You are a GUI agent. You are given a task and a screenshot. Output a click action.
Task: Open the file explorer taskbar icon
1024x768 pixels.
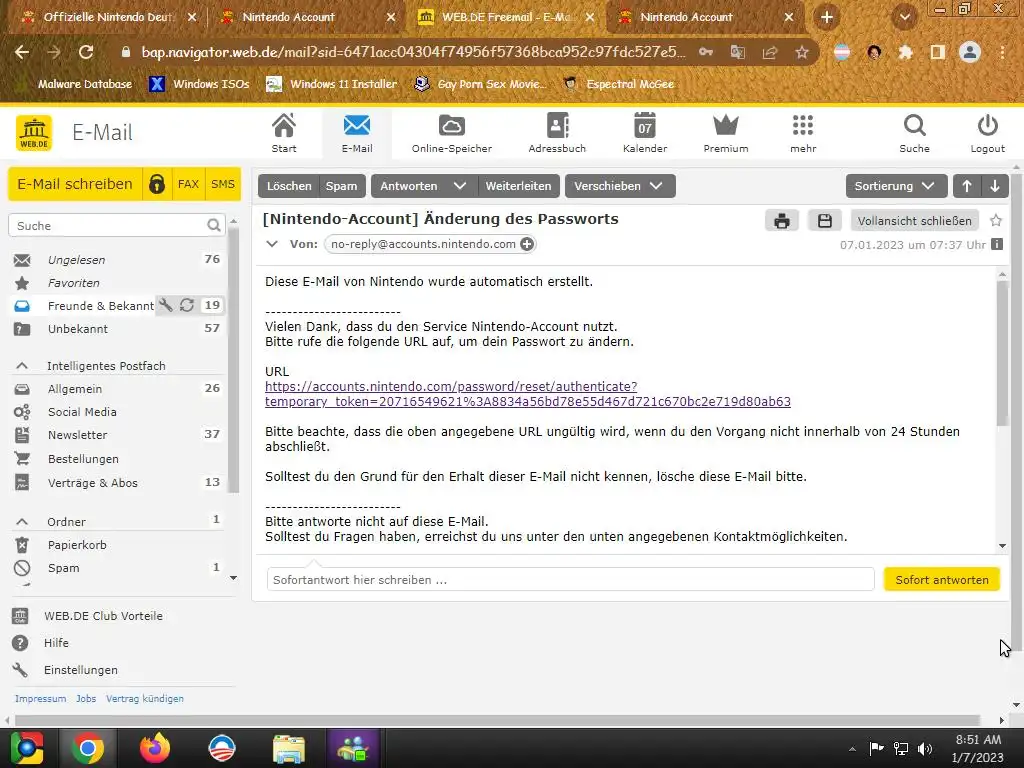click(x=289, y=748)
